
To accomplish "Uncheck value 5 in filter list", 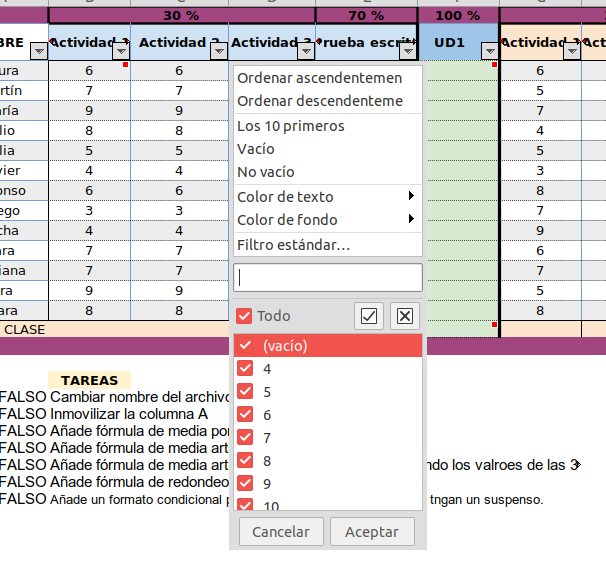I will coord(245,392).
